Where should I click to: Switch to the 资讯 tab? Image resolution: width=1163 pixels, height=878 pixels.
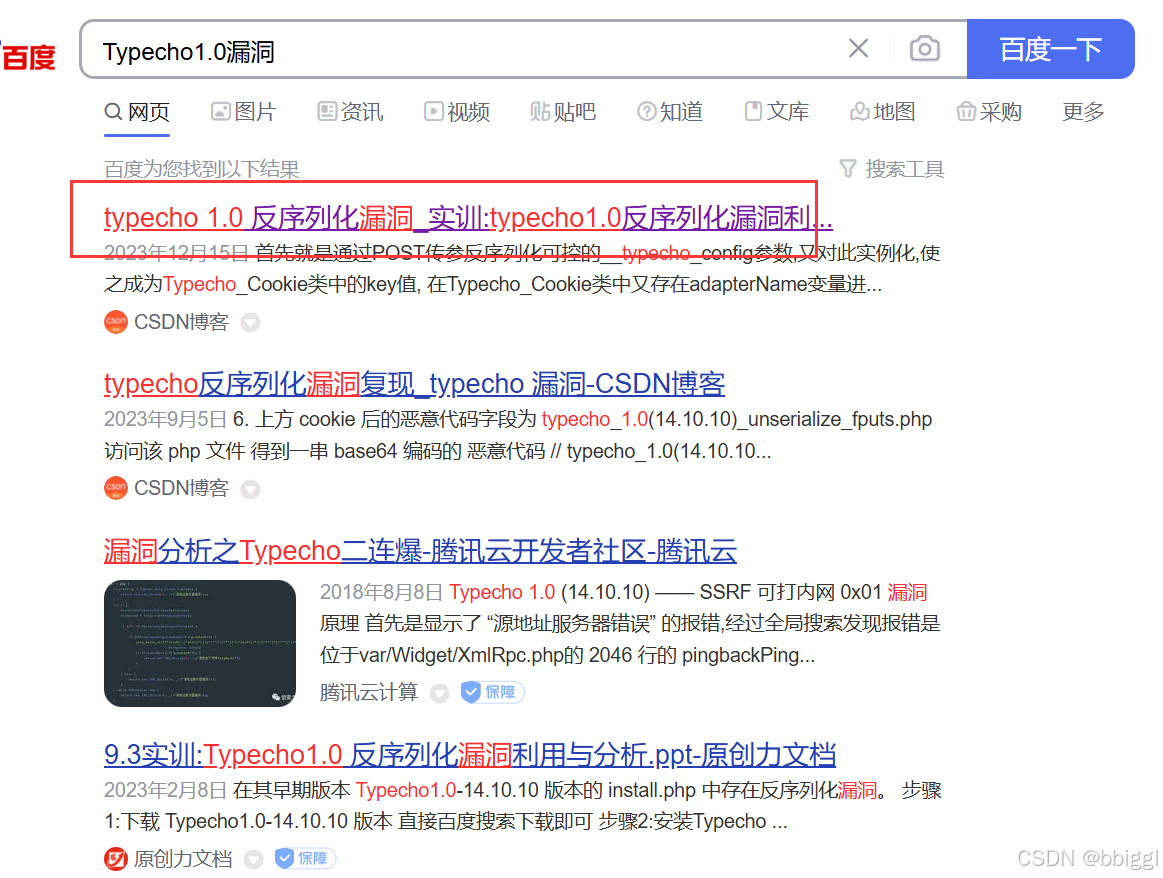point(350,112)
